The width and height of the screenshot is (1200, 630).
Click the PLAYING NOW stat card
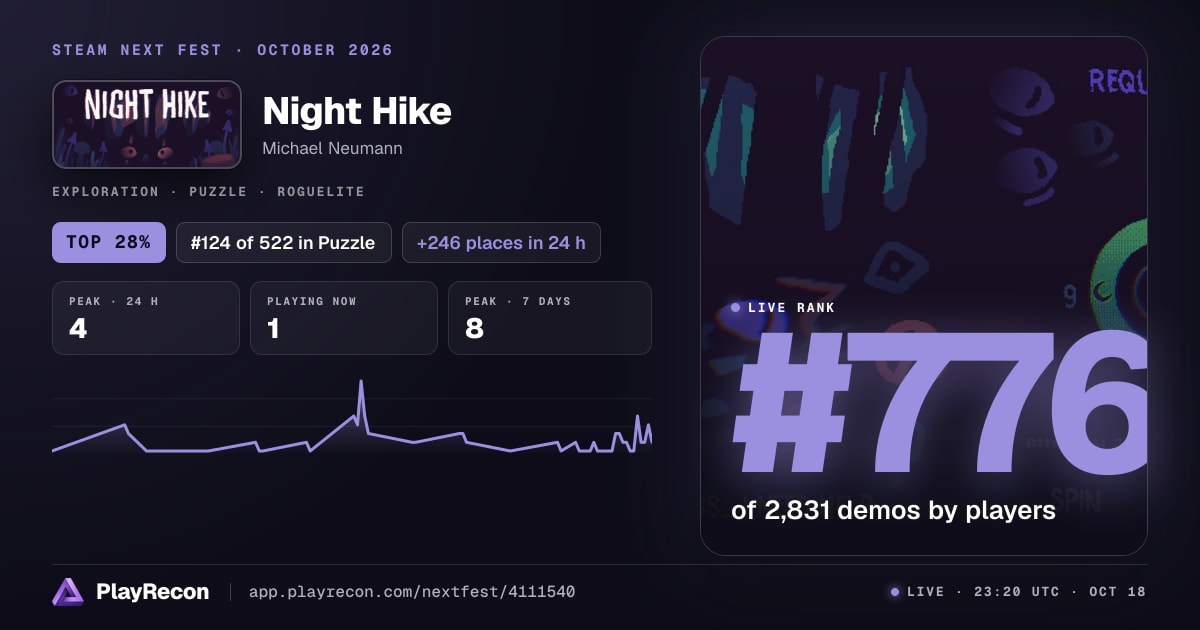[x=344, y=318]
